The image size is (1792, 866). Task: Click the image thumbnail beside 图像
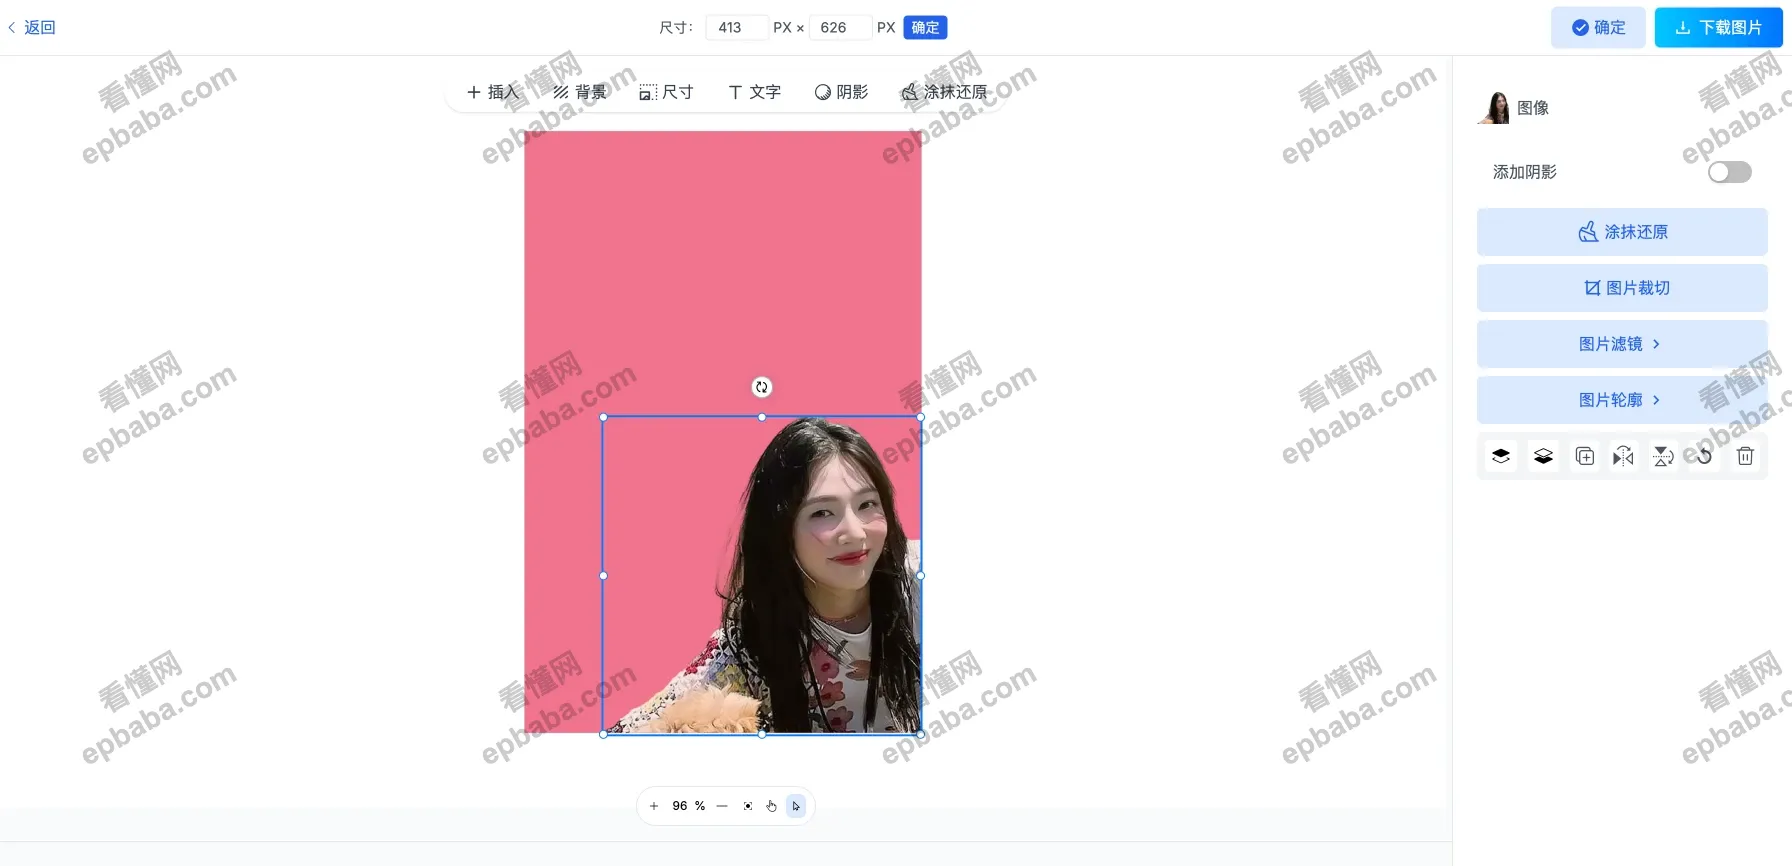(1494, 108)
